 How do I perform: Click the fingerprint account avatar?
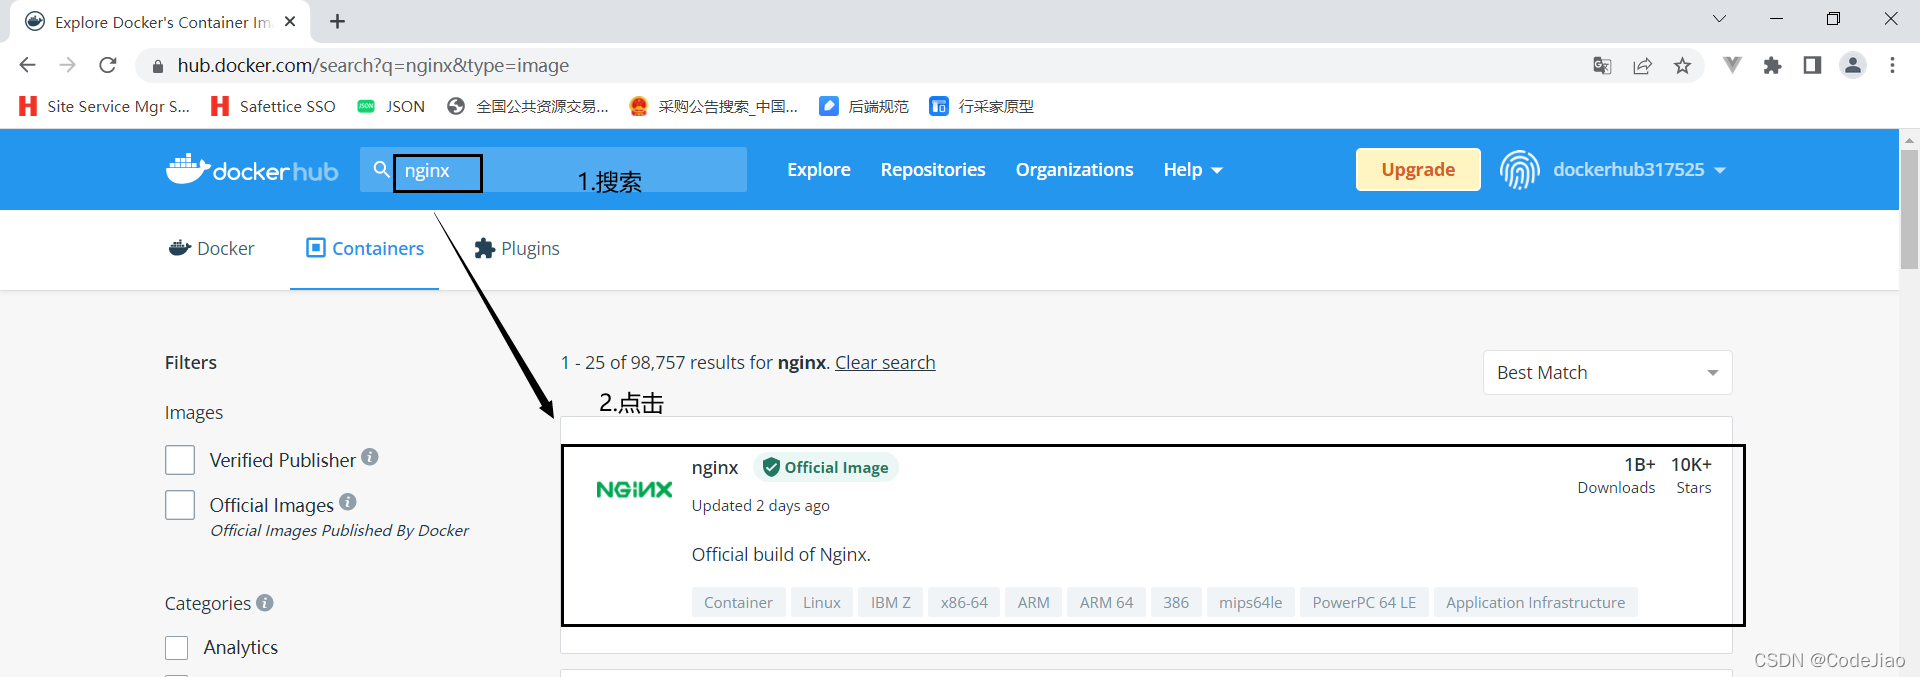1519,170
